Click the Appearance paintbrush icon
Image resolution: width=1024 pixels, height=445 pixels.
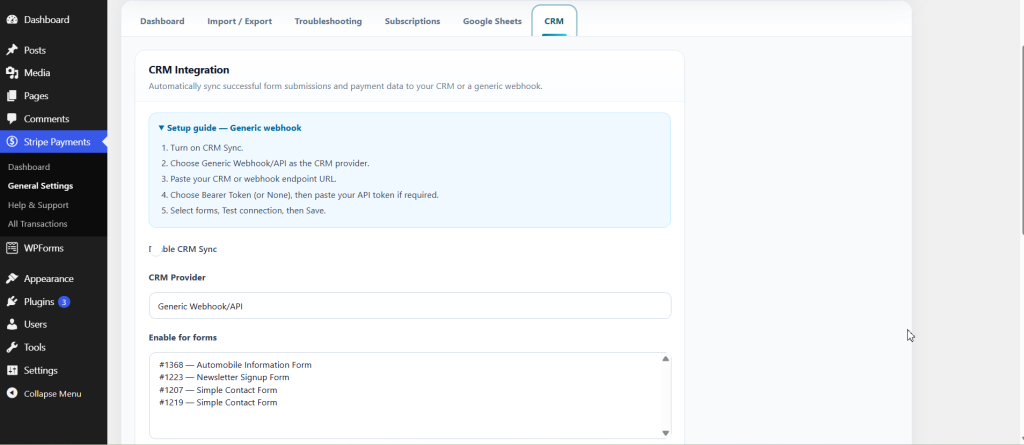(12, 278)
